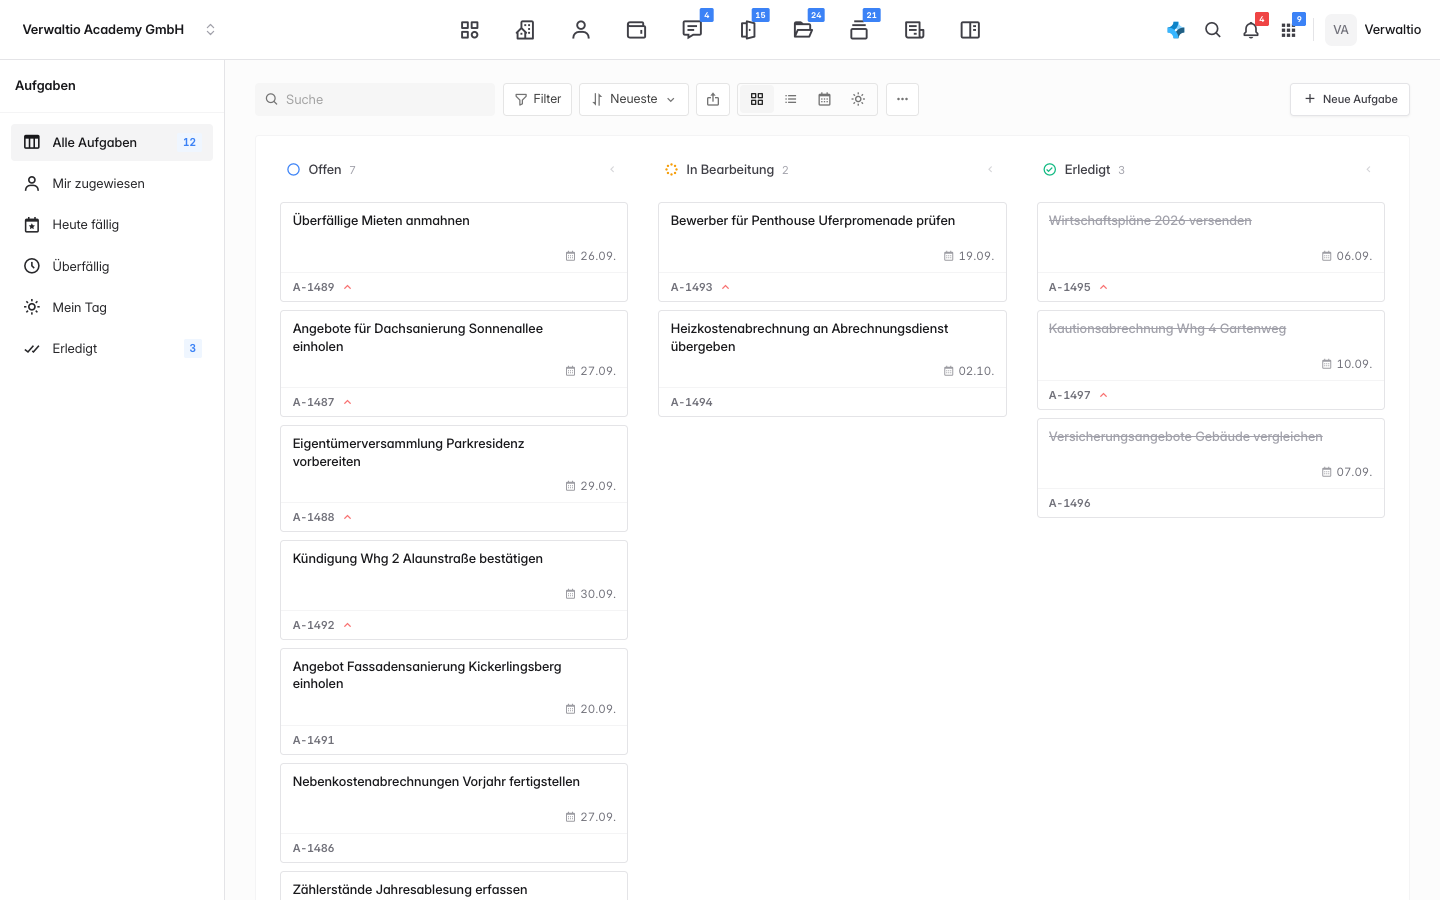Select Erledigt in the sidebar
Image resolution: width=1440 pixels, height=900 pixels.
(112, 349)
